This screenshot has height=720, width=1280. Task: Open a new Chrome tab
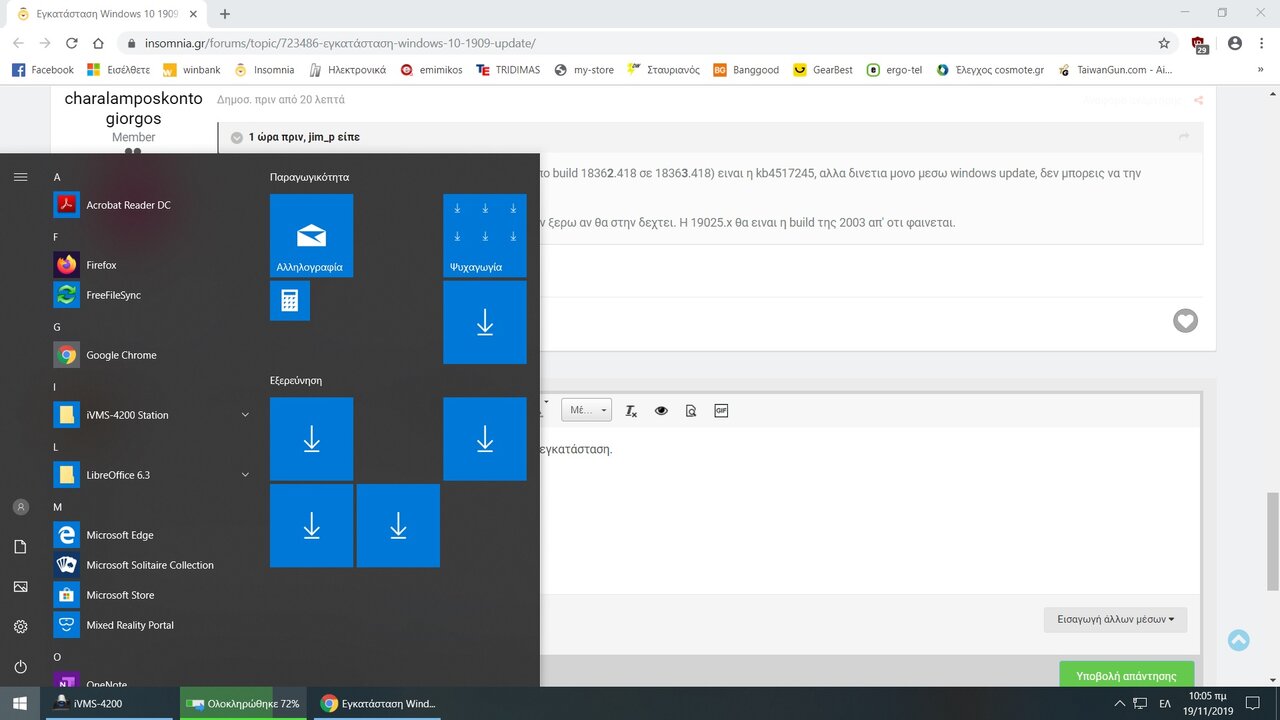(x=225, y=14)
